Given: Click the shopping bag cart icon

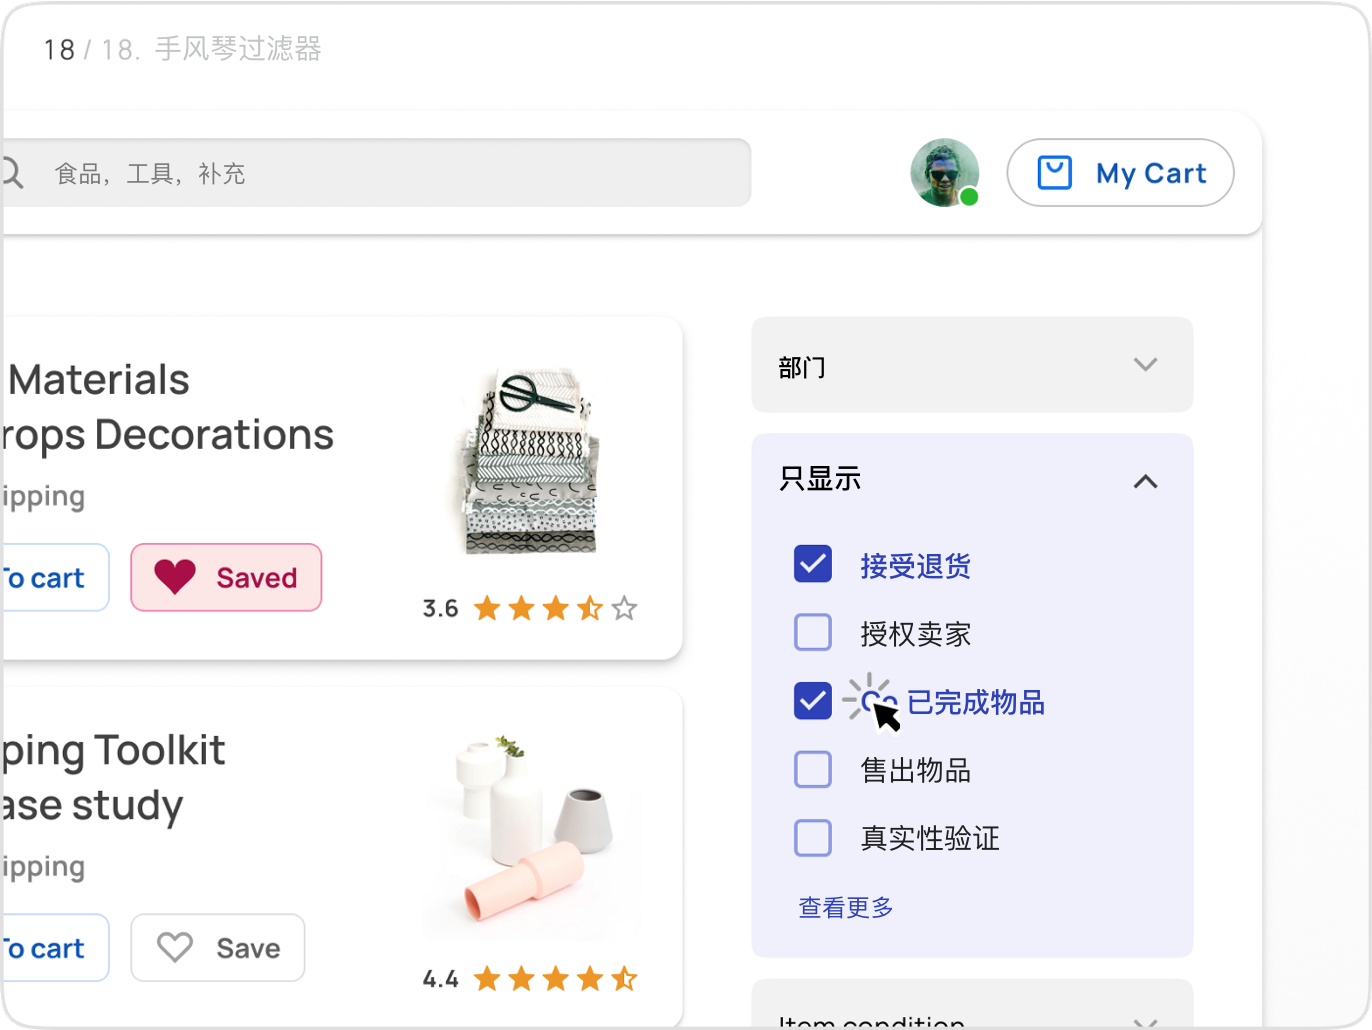Looking at the screenshot, I should point(1054,173).
